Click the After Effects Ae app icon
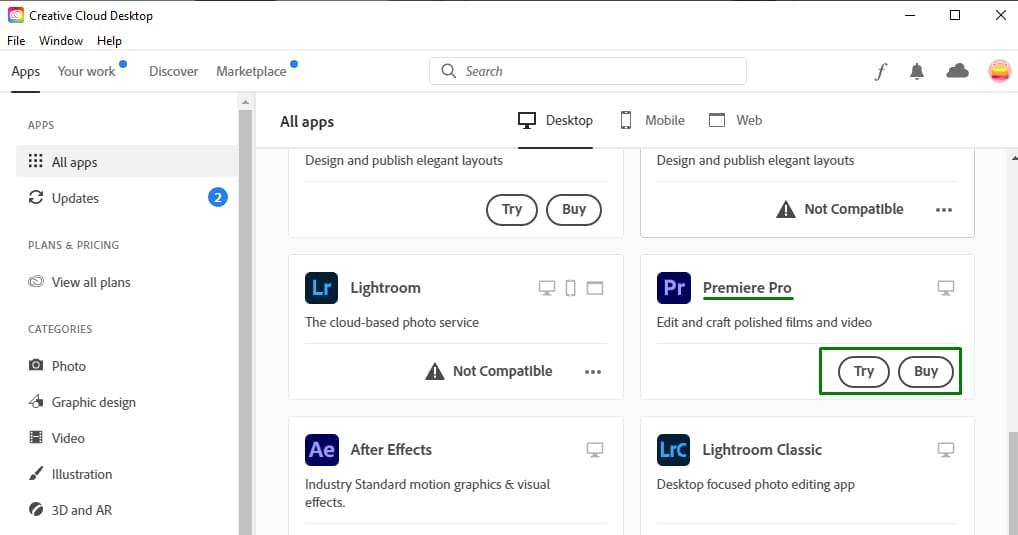This screenshot has width=1018, height=535. coord(321,449)
